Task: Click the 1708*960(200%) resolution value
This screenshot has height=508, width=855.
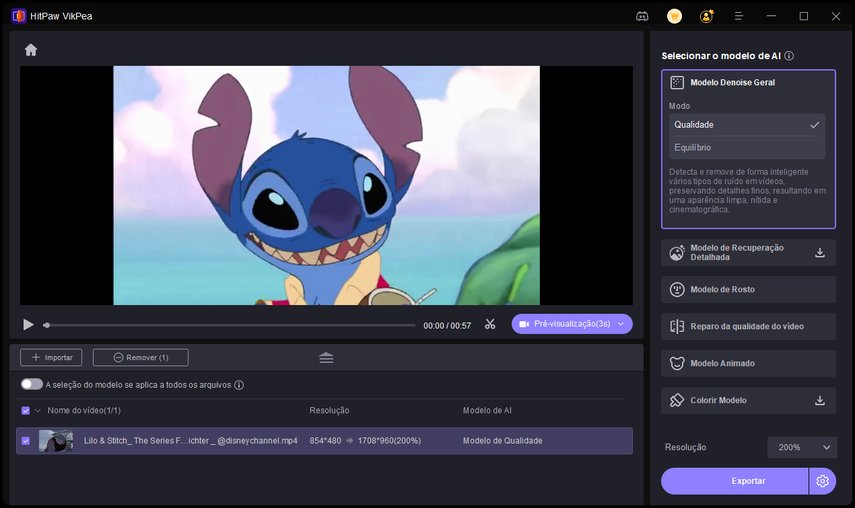Action: tap(389, 440)
